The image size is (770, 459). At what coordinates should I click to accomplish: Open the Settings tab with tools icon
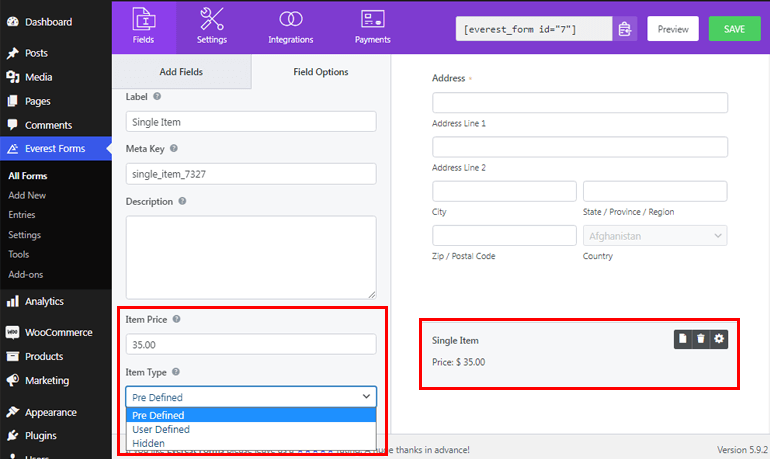pos(212,27)
